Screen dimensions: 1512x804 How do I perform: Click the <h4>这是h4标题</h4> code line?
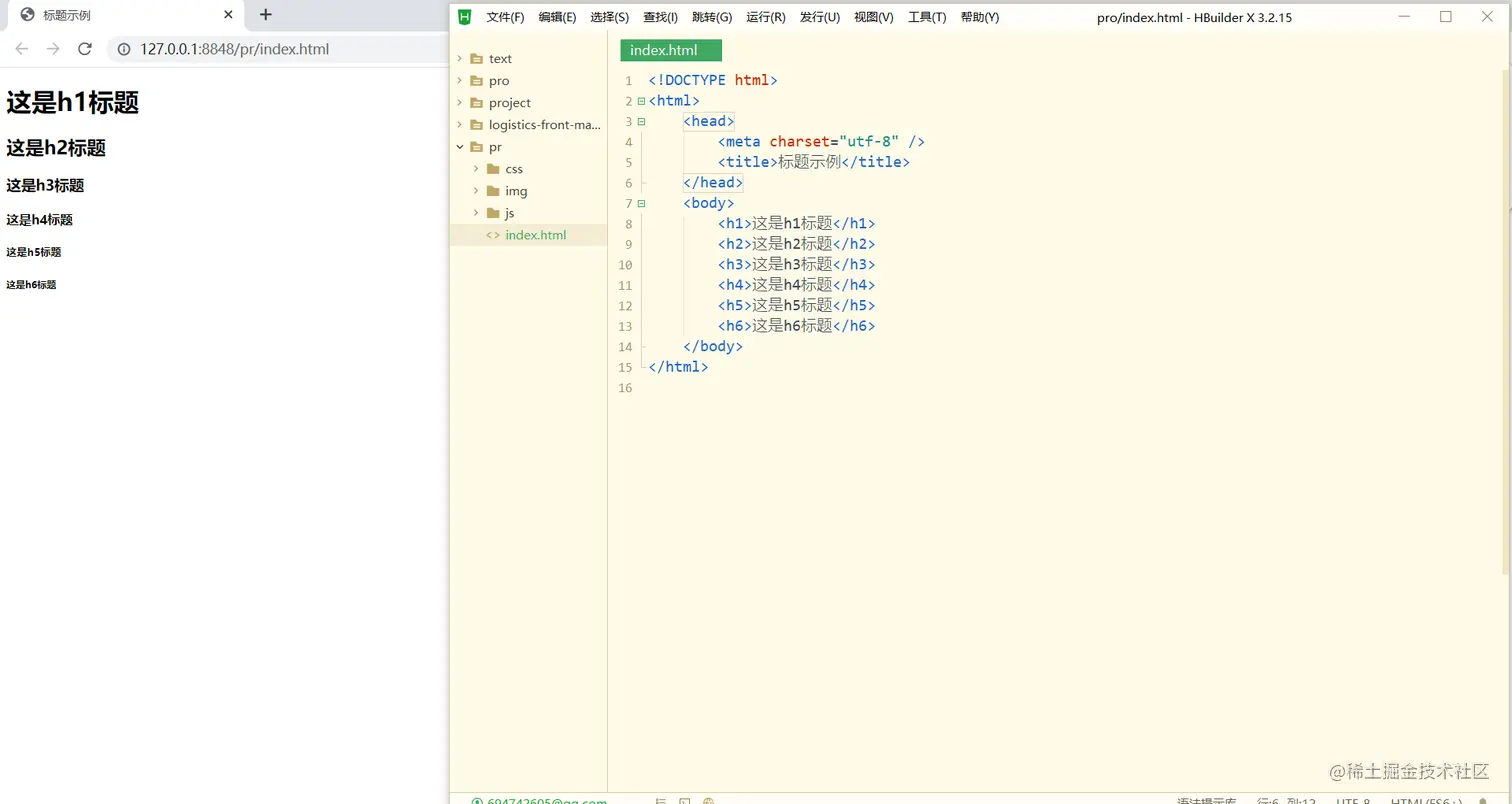tap(796, 285)
